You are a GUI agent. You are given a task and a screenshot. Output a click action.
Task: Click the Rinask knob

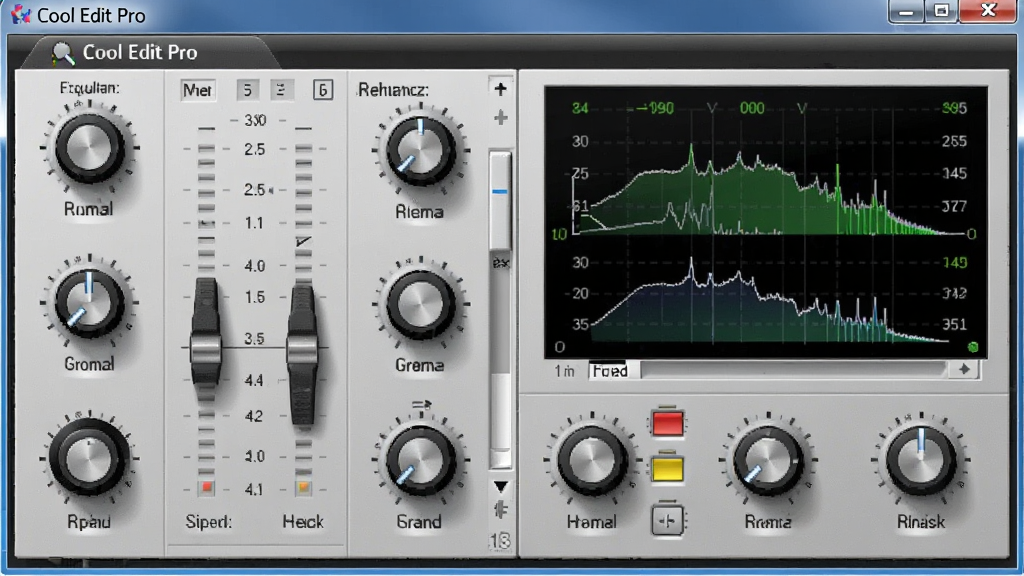click(921, 460)
